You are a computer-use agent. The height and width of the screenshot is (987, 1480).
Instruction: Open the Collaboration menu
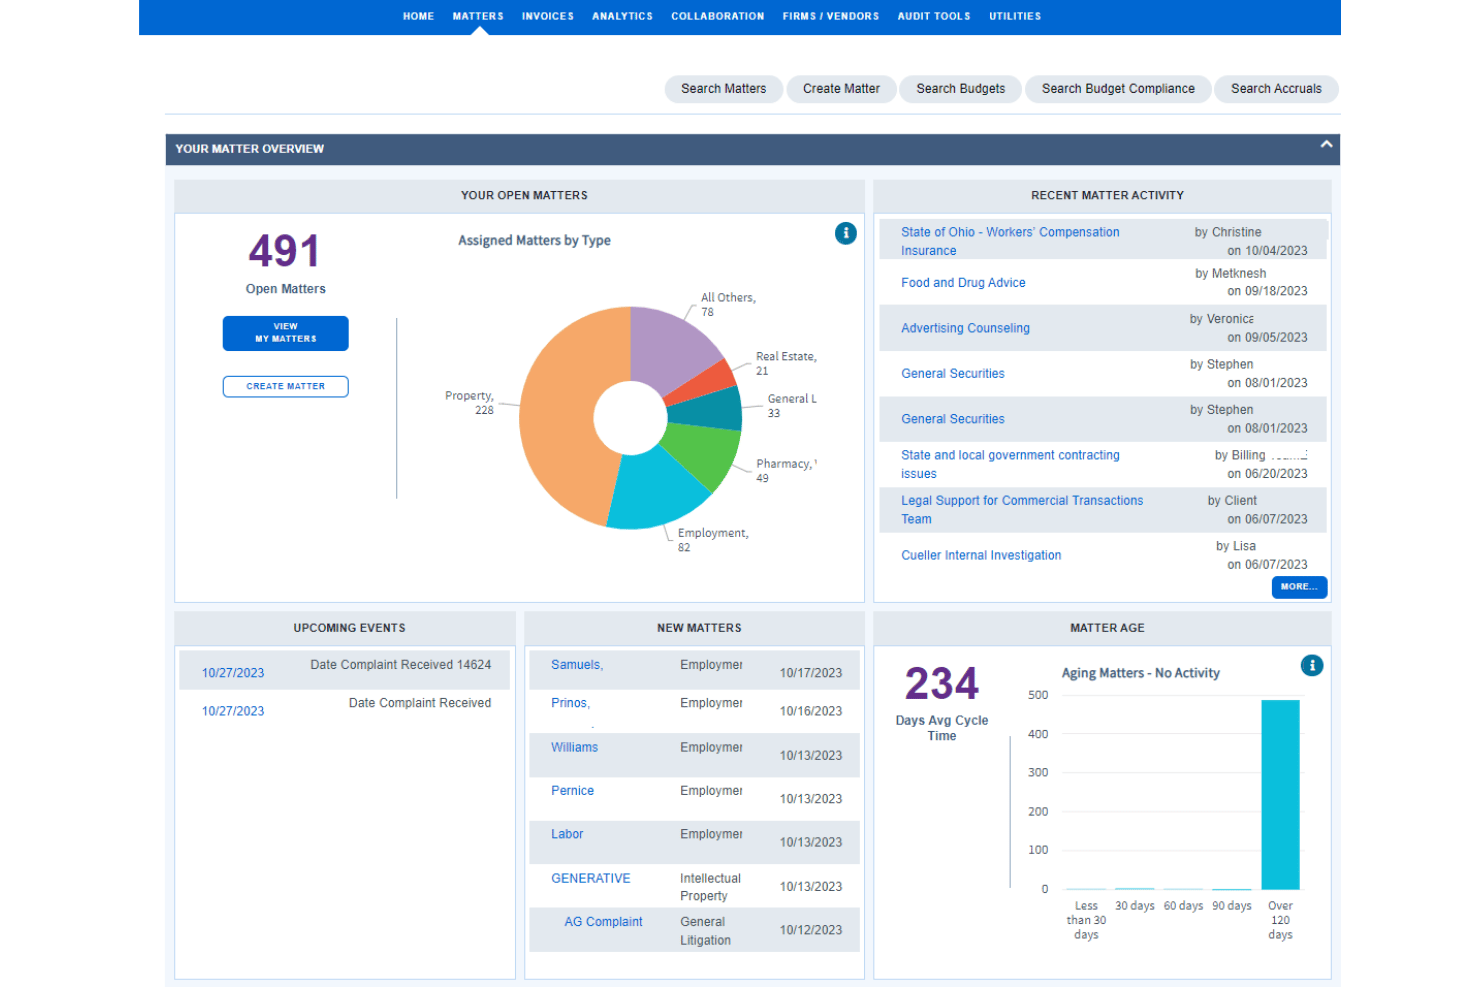coord(718,16)
